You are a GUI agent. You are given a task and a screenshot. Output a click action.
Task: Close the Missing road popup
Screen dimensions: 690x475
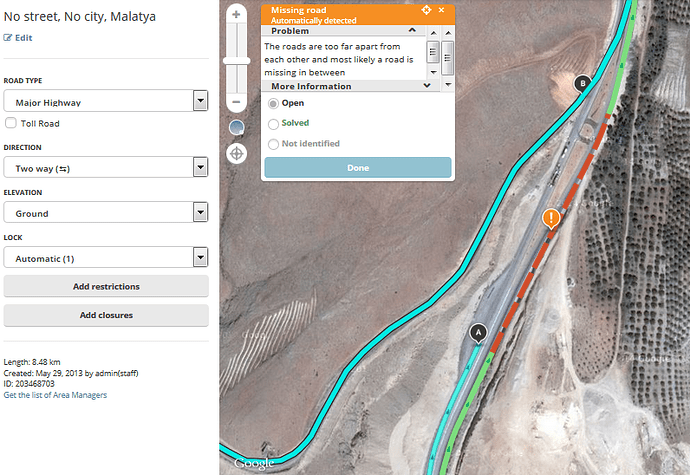[x=441, y=10]
